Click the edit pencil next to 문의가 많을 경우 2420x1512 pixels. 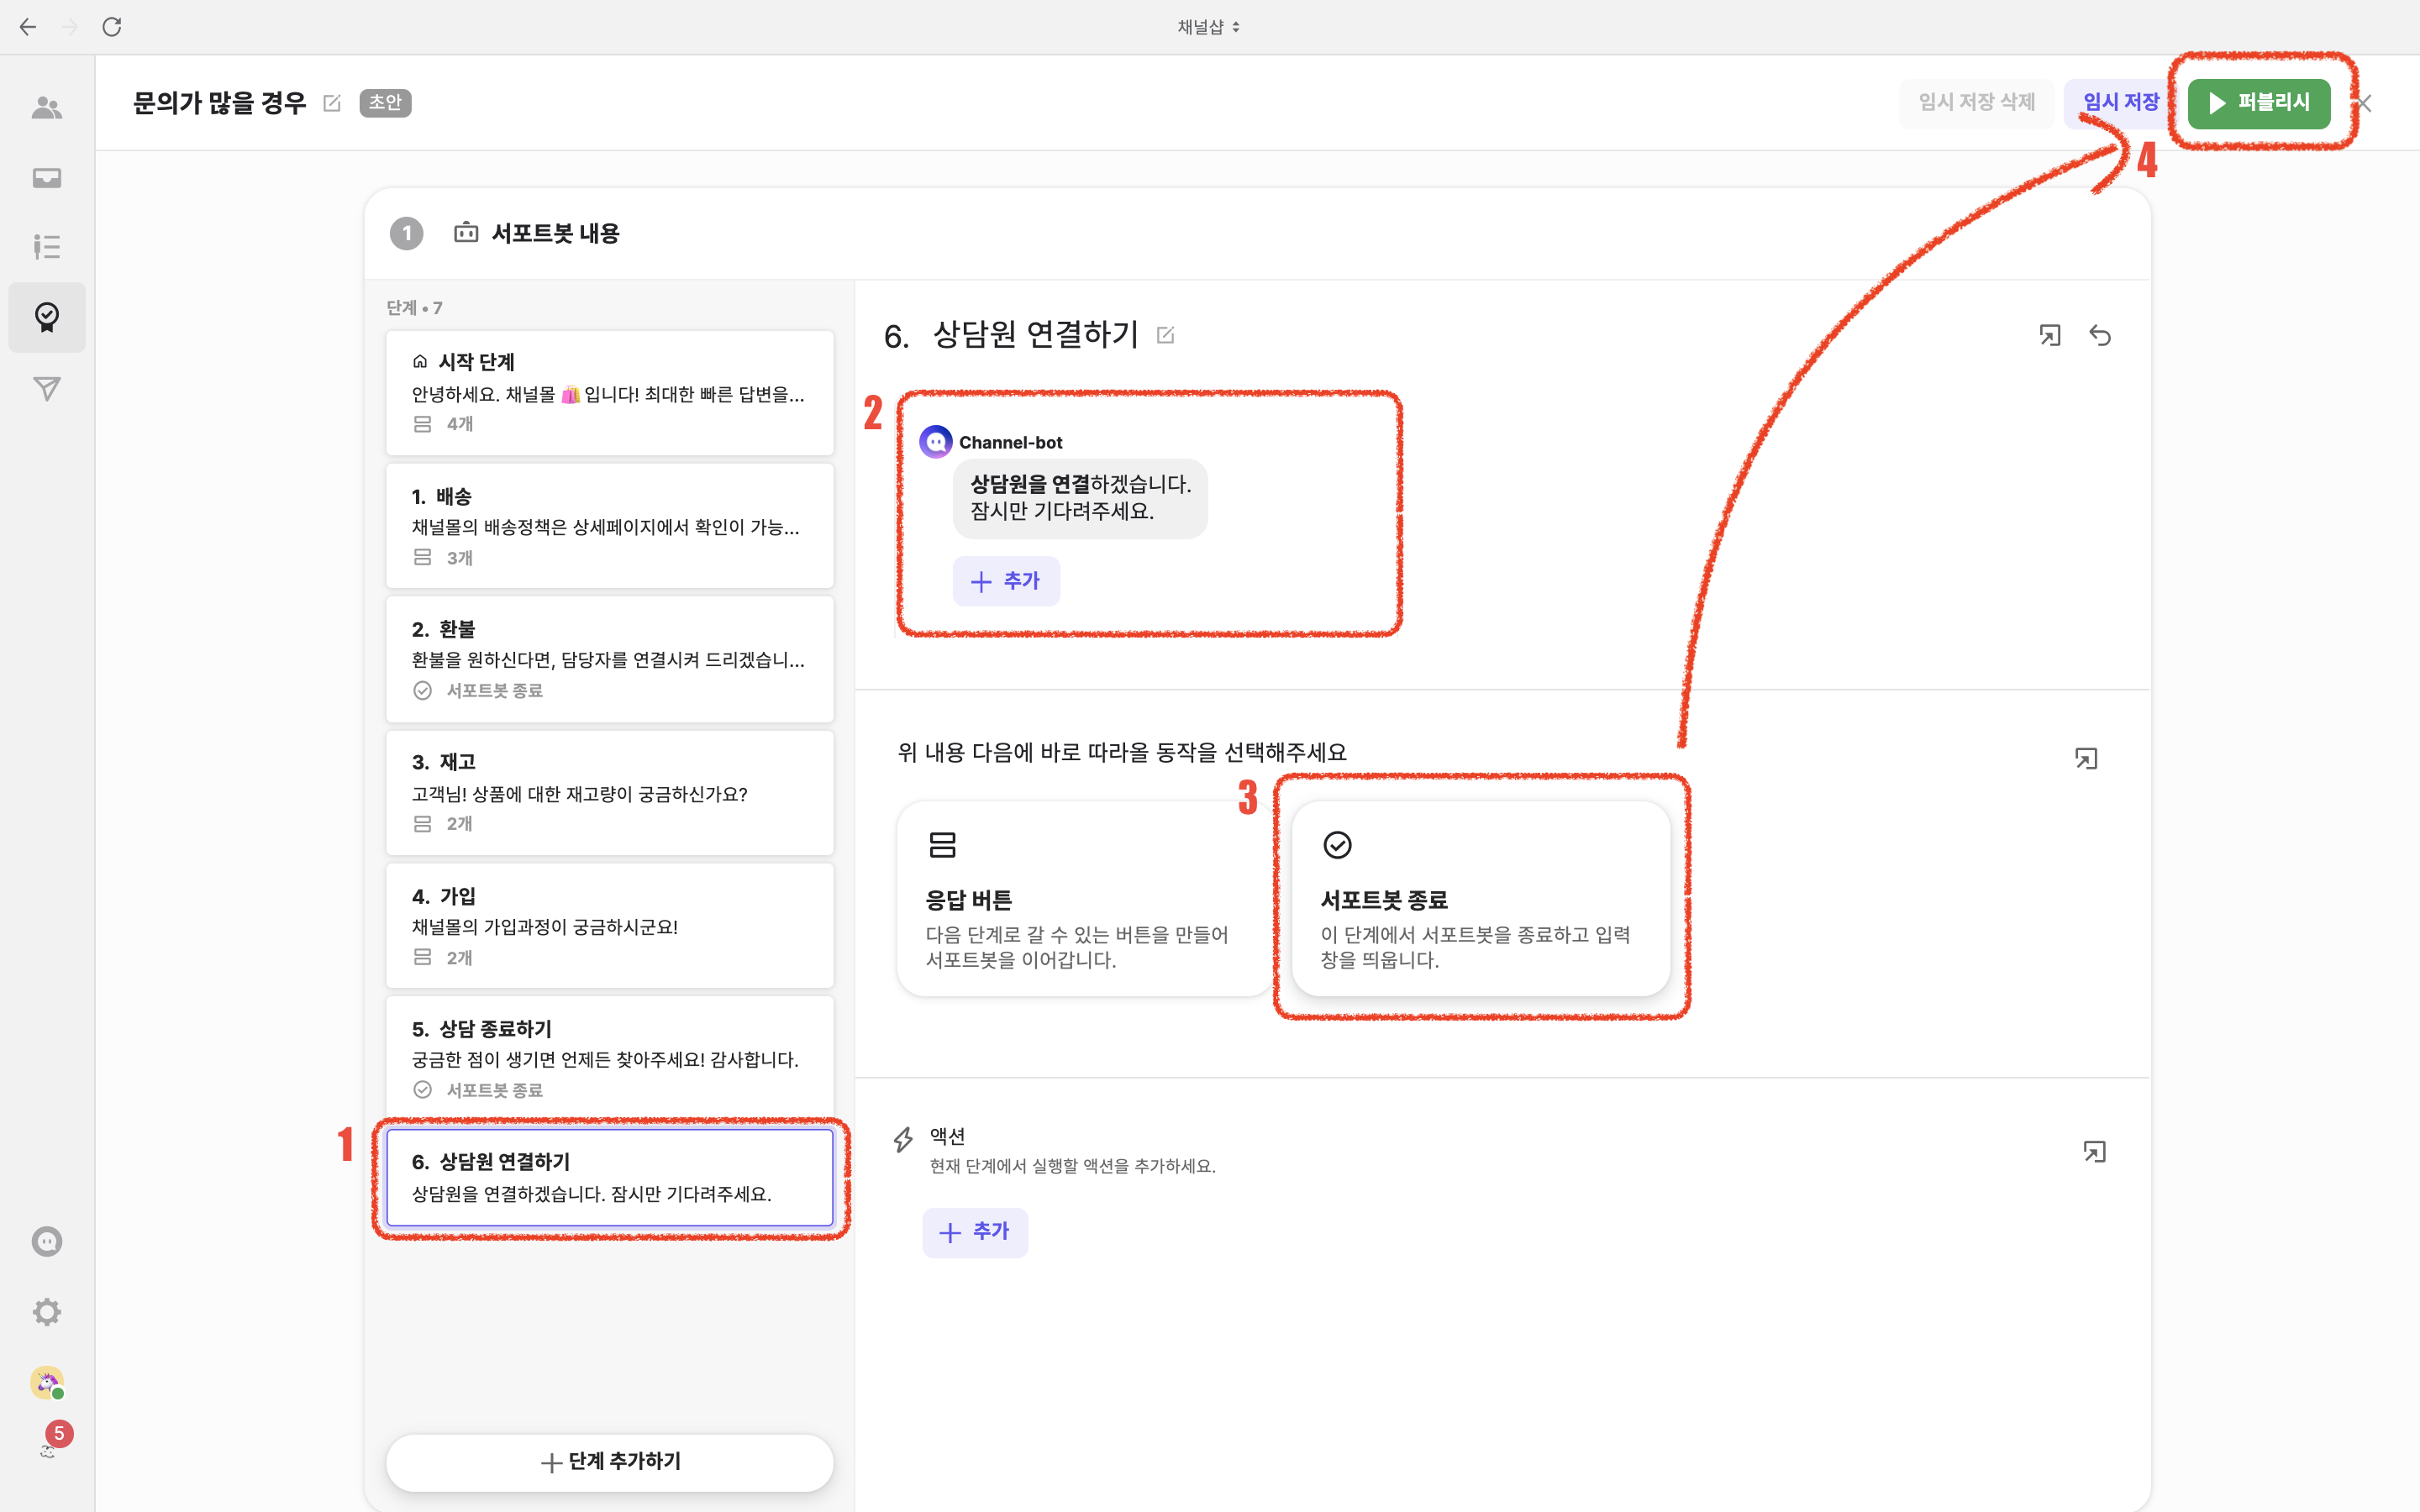[332, 103]
